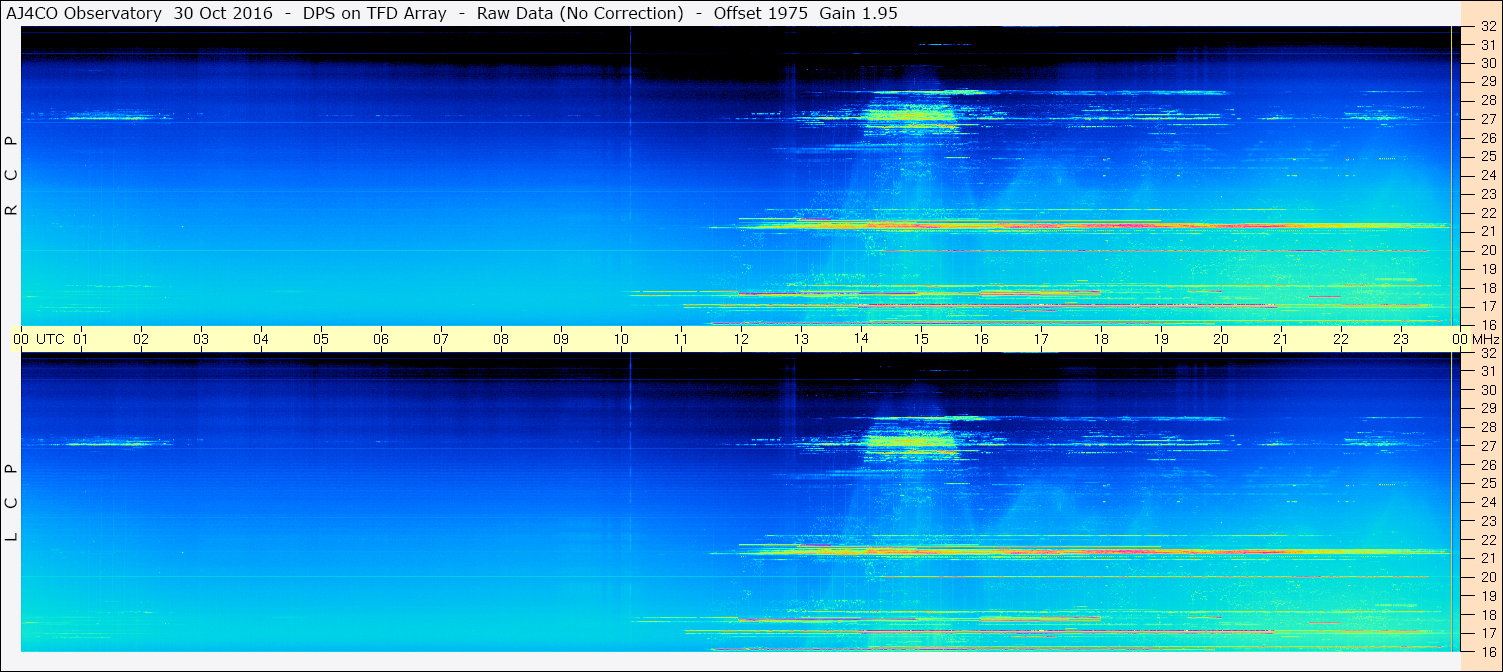The height and width of the screenshot is (672, 1503).
Task: Select the 23 hour label on the time axis
Action: [x=1401, y=339]
